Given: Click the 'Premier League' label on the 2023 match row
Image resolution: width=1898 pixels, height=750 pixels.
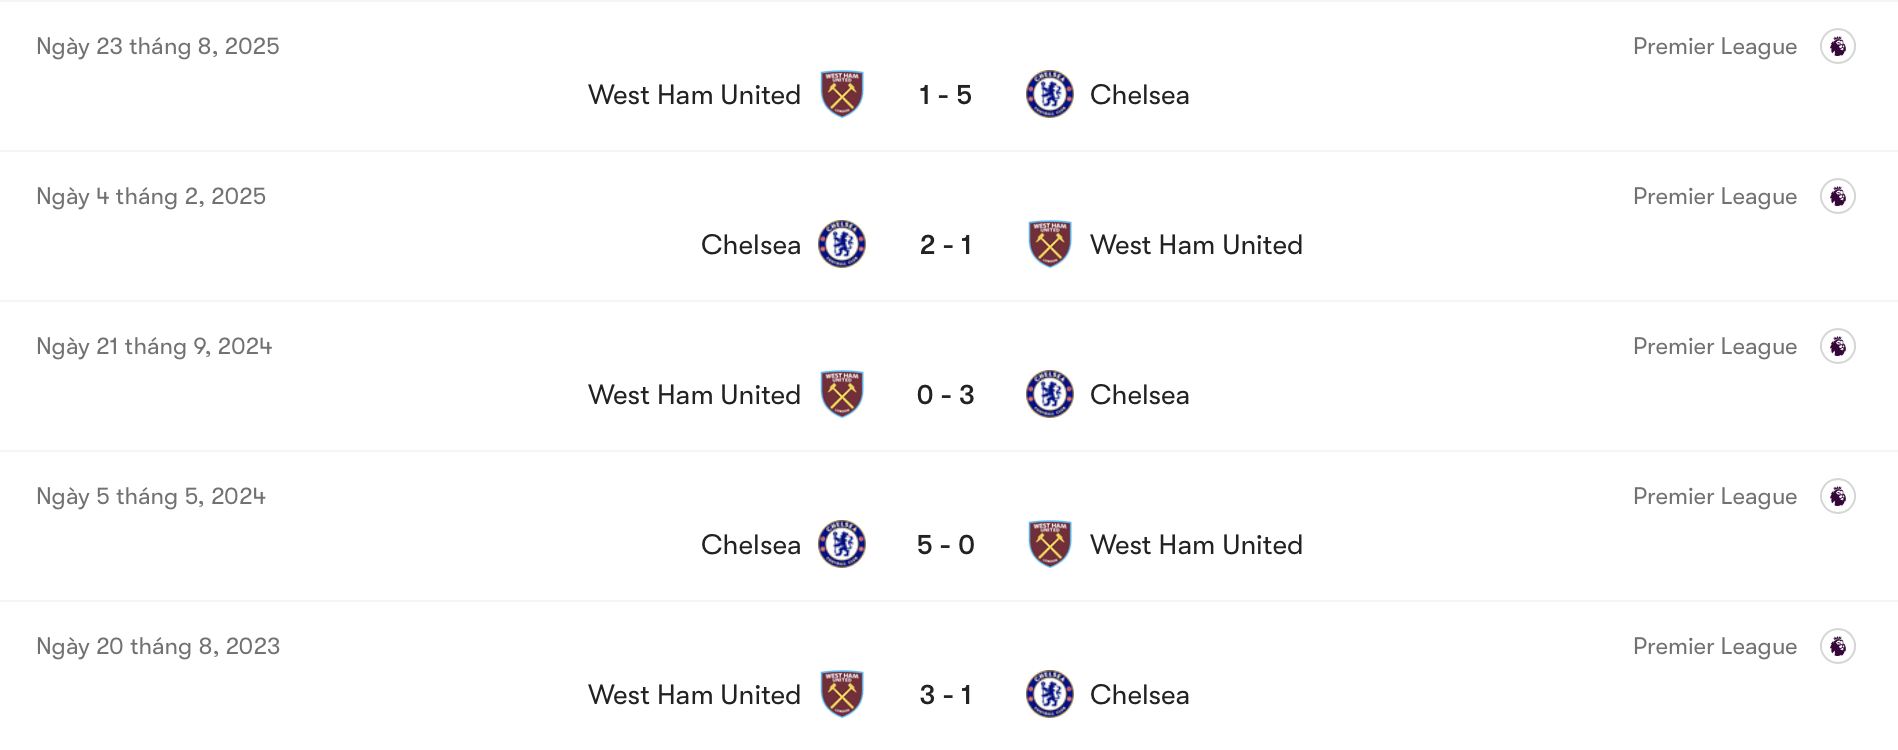Looking at the screenshot, I should [1715, 646].
